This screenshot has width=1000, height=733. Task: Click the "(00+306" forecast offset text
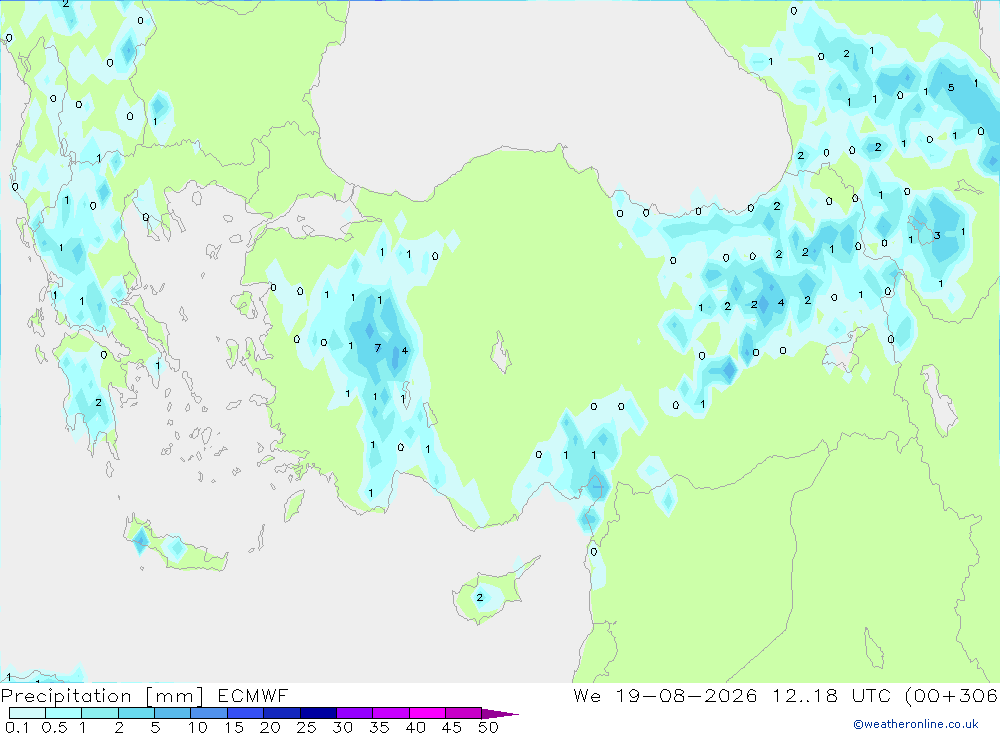[x=952, y=696]
